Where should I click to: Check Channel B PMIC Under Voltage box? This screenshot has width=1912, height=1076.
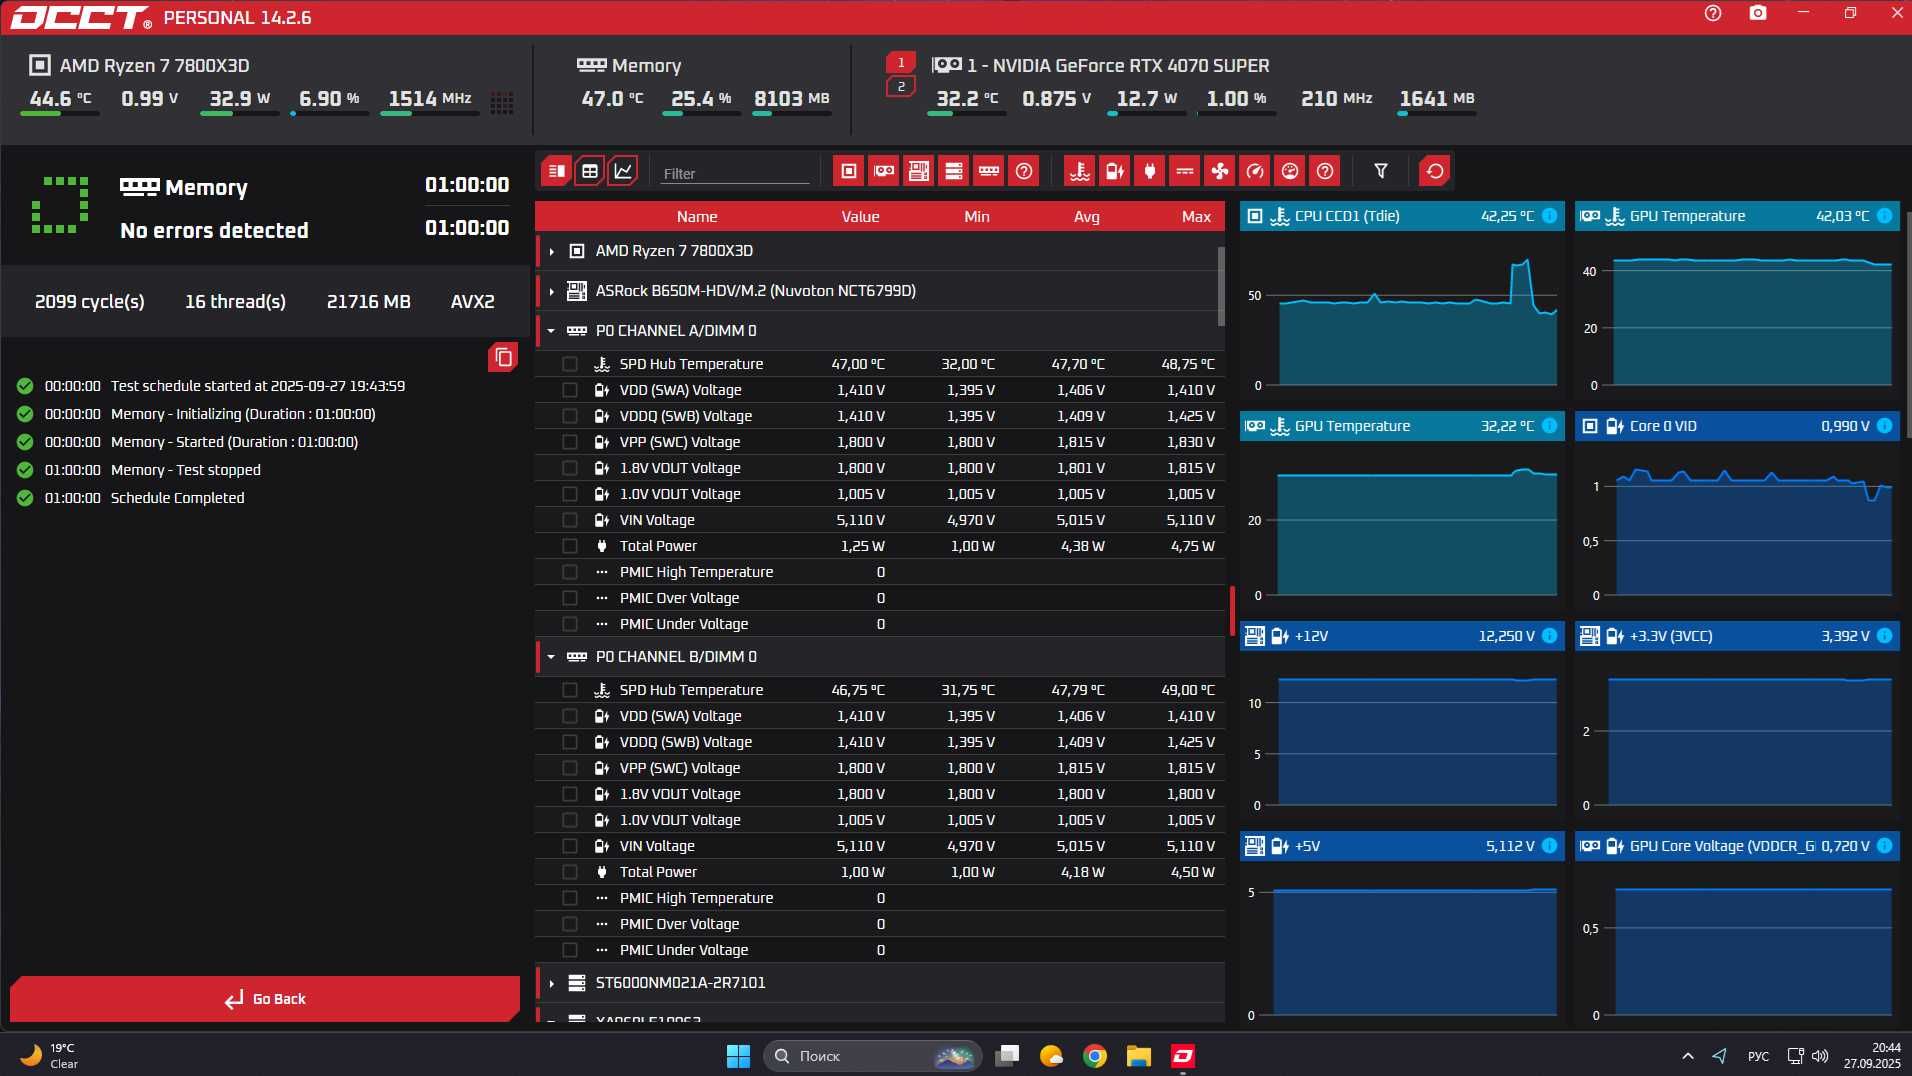[570, 950]
